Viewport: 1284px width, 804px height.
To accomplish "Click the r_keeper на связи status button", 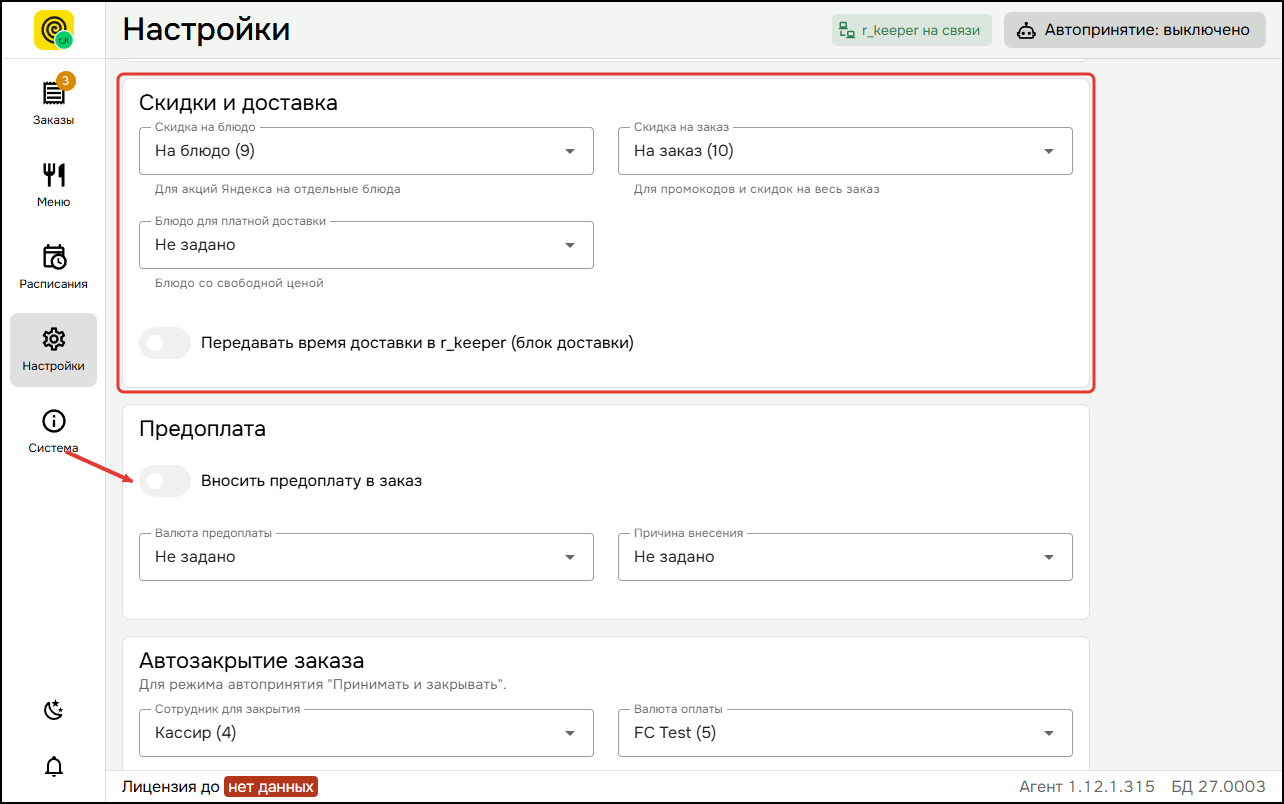I will (911, 30).
